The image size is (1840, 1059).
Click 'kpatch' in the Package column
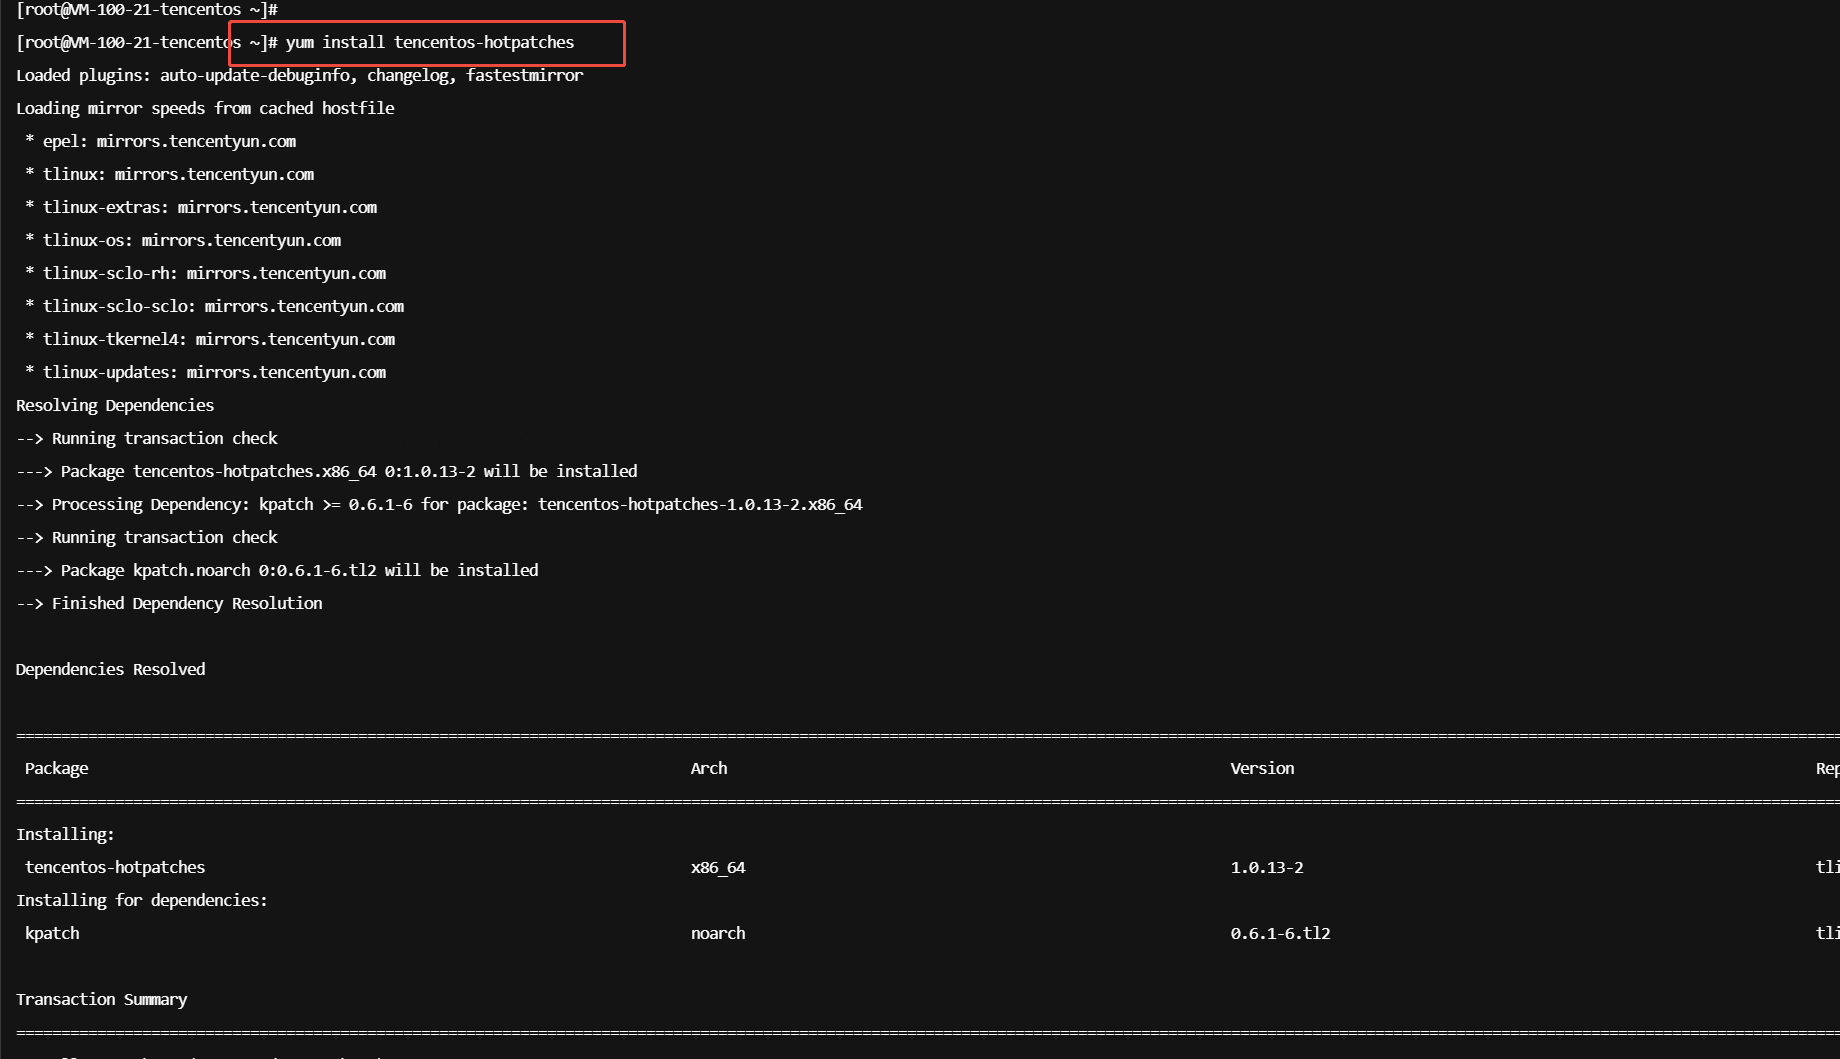[x=52, y=933]
